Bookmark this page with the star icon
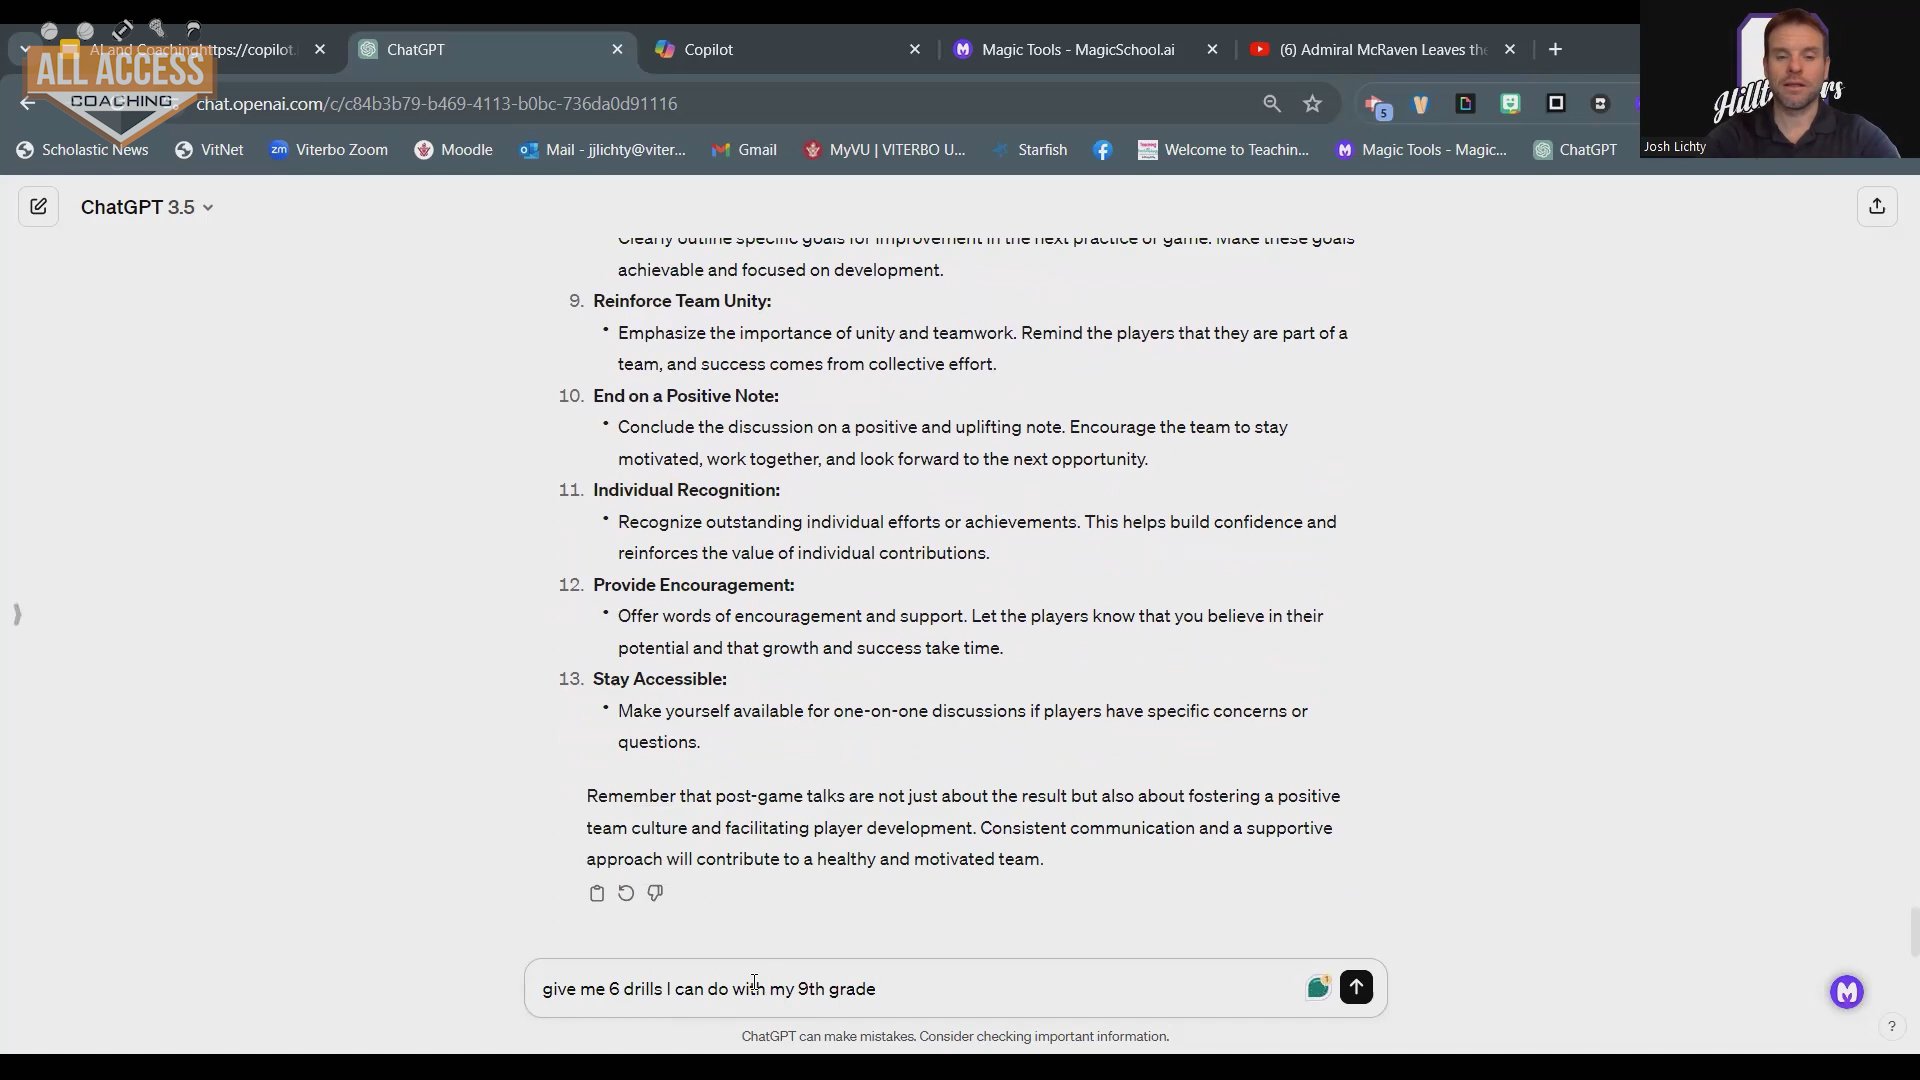The width and height of the screenshot is (1920, 1080). click(1313, 103)
